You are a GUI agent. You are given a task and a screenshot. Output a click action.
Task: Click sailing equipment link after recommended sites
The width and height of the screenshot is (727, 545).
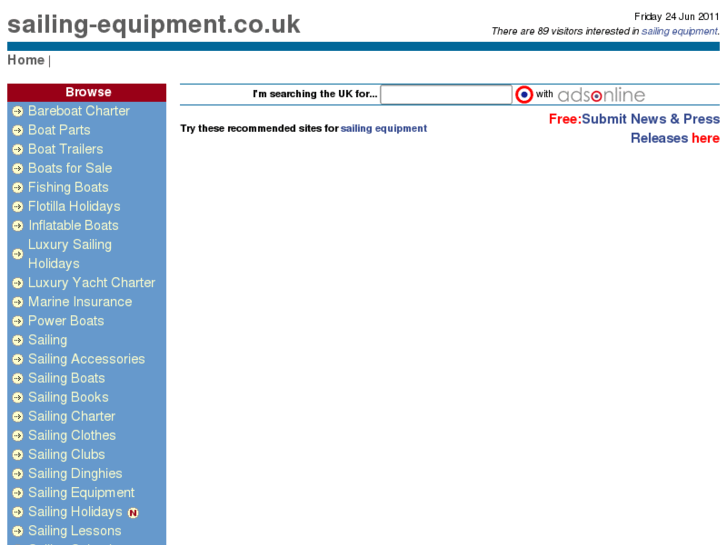point(384,128)
